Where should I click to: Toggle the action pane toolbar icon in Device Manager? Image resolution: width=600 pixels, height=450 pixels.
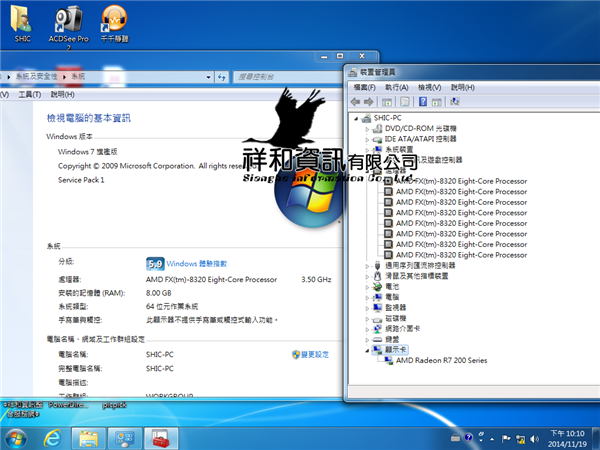click(x=436, y=102)
